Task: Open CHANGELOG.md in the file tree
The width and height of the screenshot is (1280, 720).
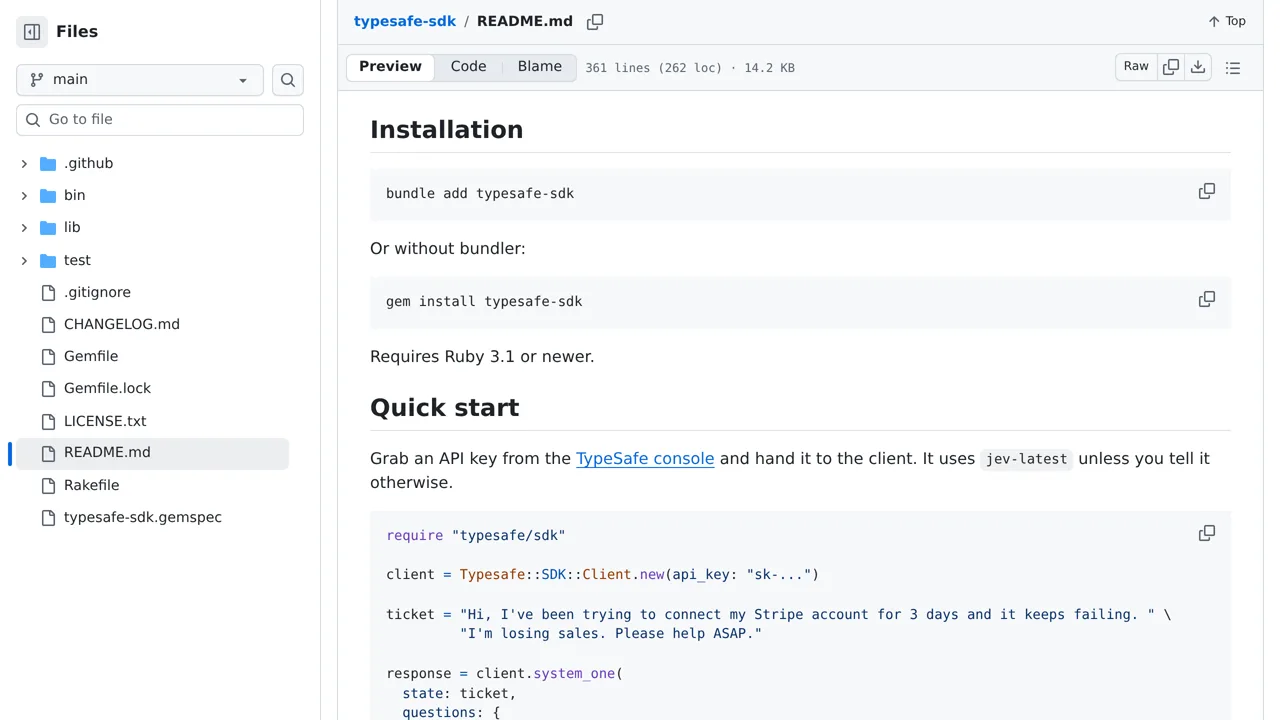Action: click(122, 324)
